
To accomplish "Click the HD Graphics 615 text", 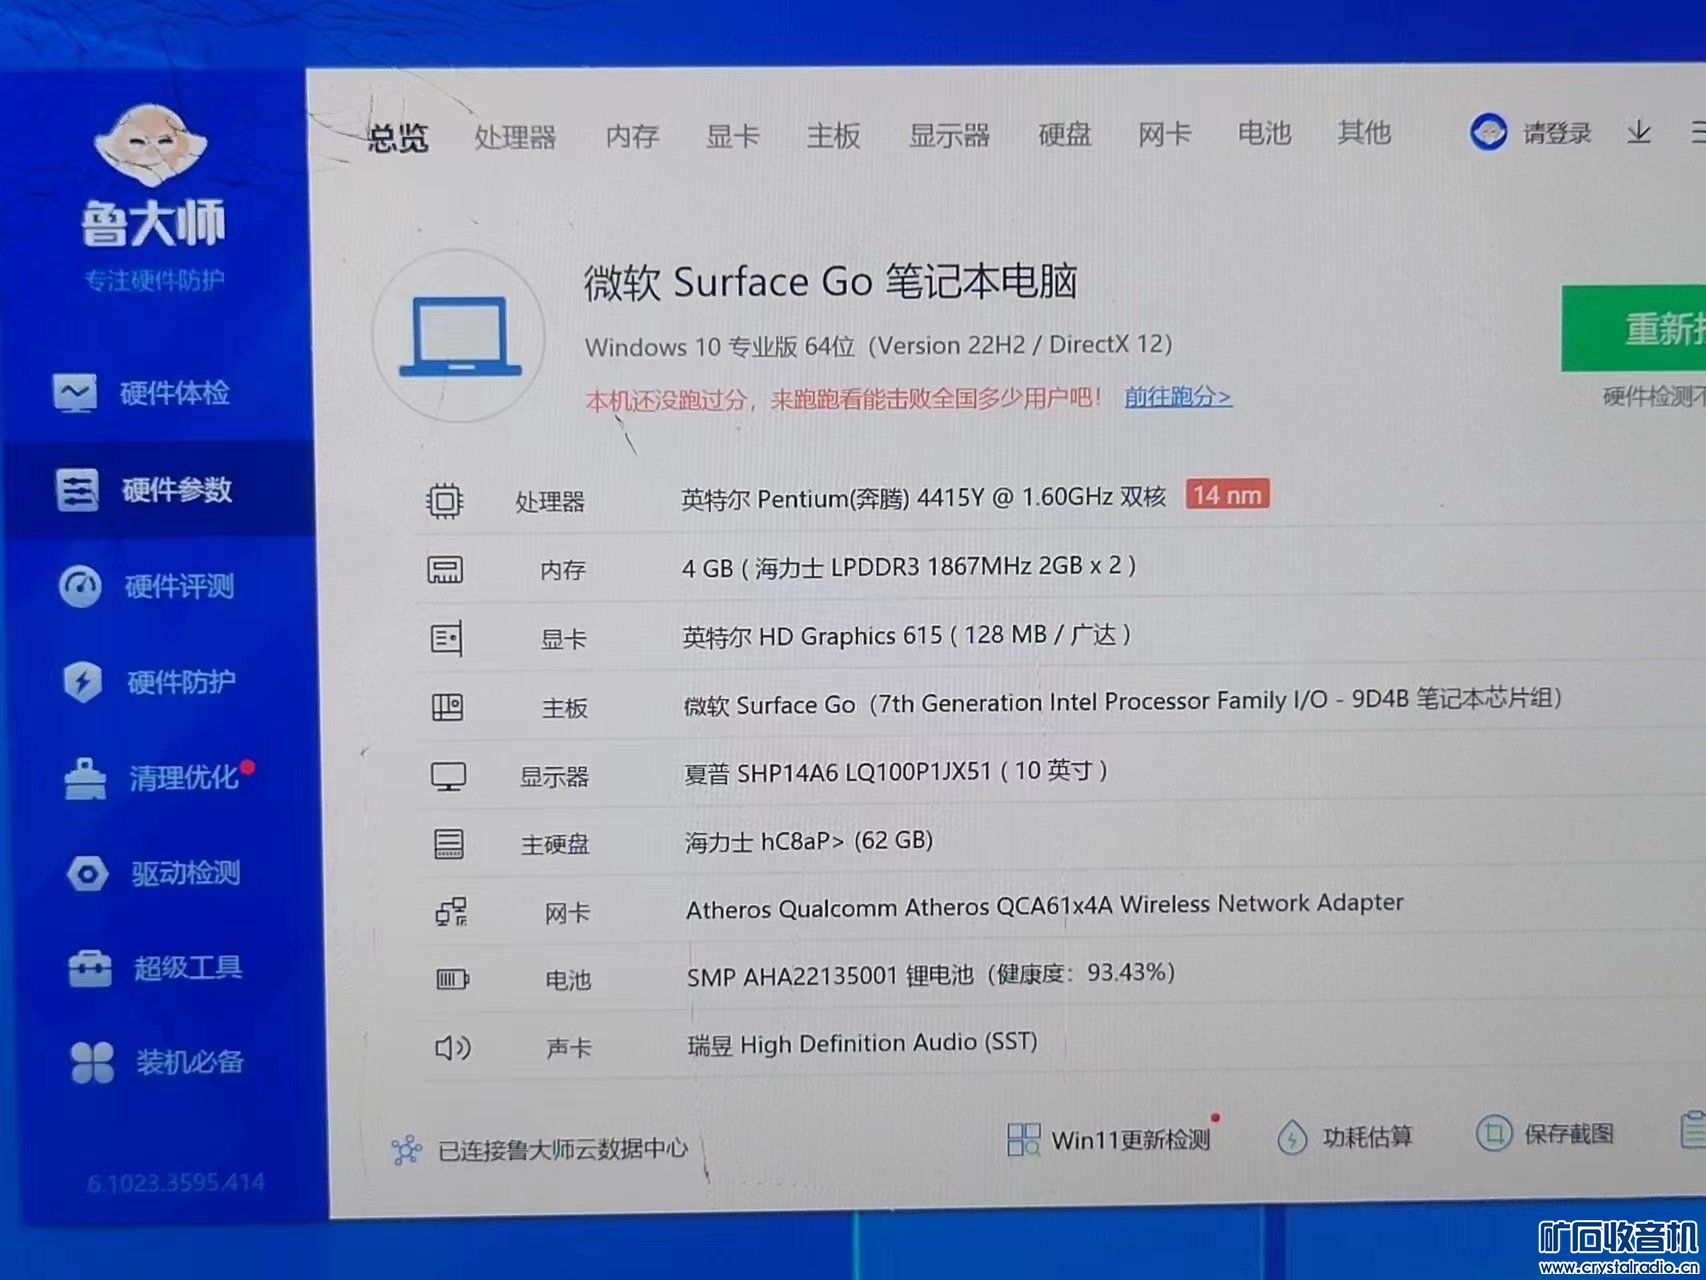I will [x=907, y=635].
